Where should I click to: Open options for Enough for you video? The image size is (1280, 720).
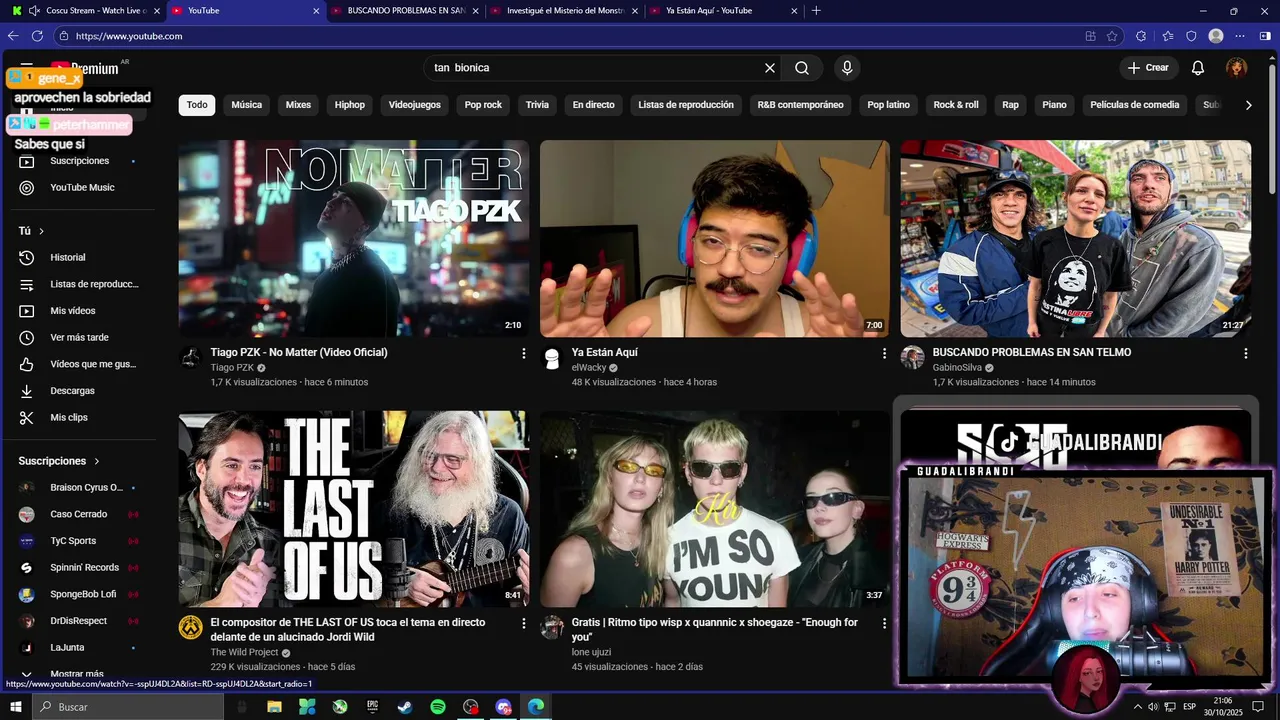point(884,623)
